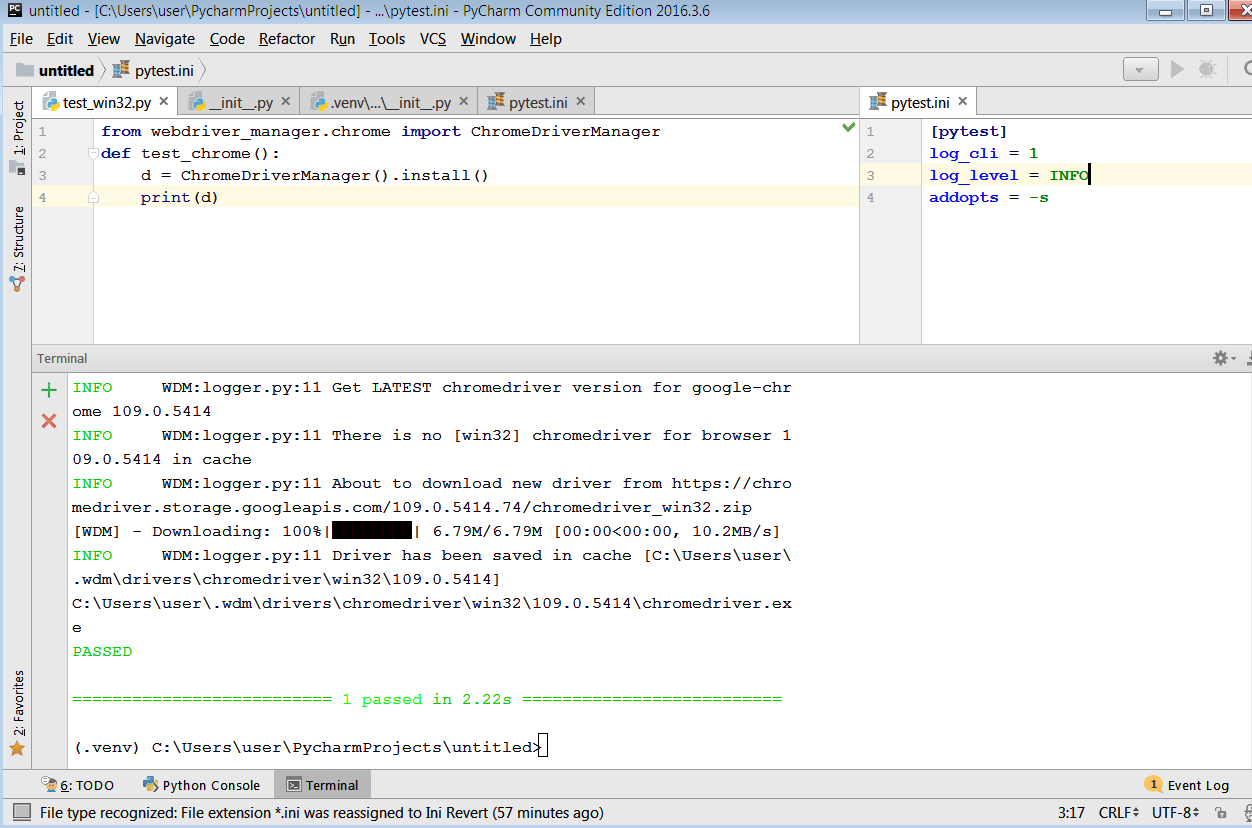Click the Run (play) toolbar icon
This screenshot has width=1252, height=828.
point(1178,69)
